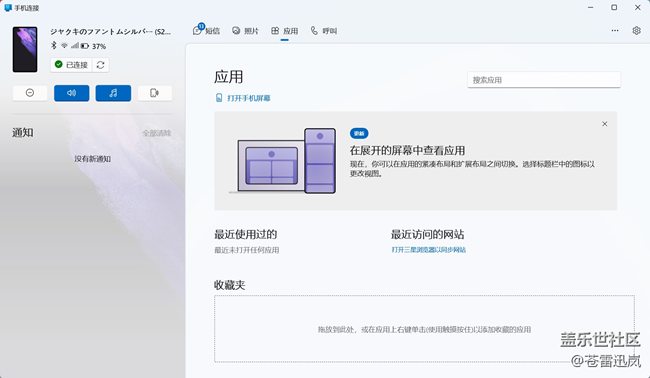Clear all notifications with 全部清除
The image size is (650, 378).
click(x=157, y=133)
